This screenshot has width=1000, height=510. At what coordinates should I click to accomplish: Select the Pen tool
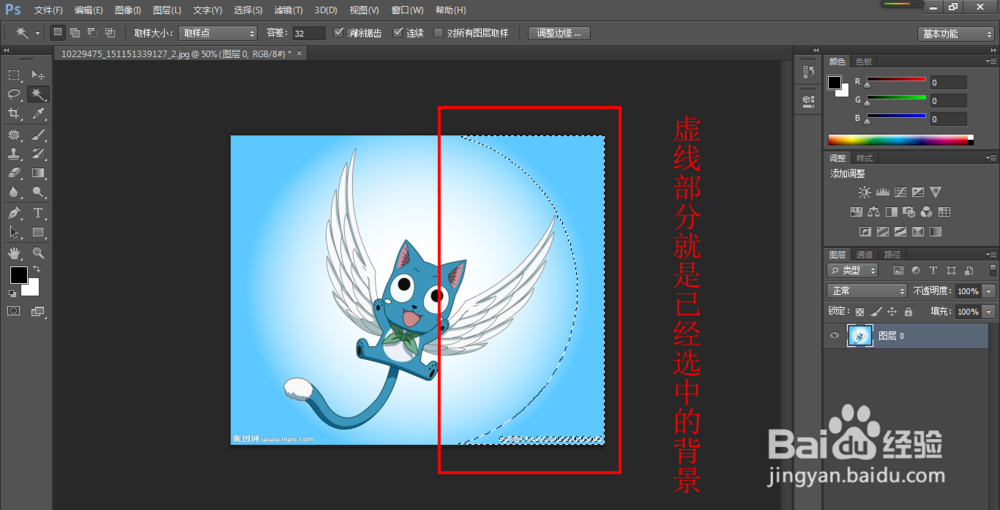tap(14, 213)
